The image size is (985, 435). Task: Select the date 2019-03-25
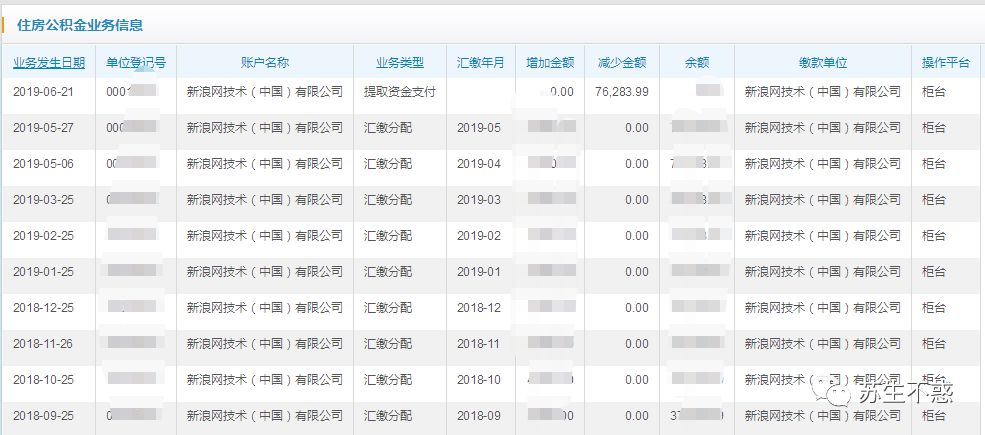click(x=43, y=200)
